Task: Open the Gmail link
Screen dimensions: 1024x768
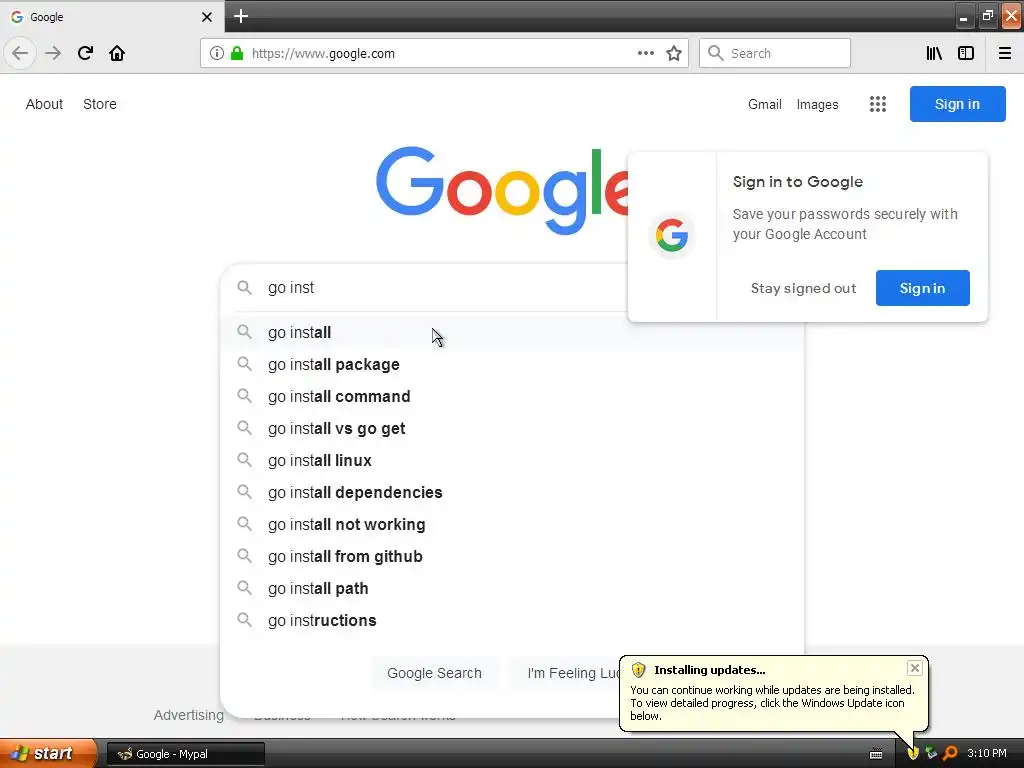Action: tap(765, 104)
